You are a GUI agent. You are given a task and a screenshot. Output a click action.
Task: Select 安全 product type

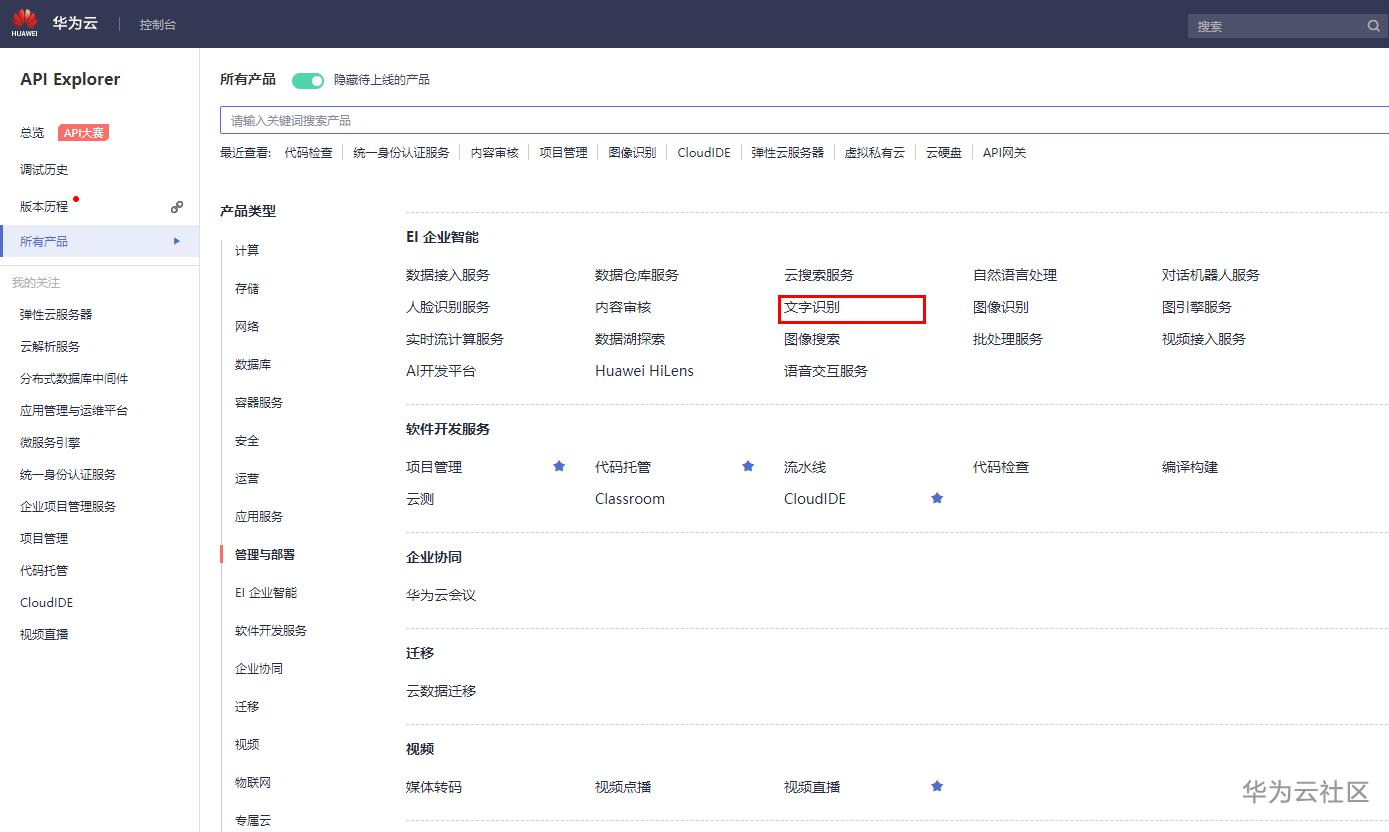pyautogui.click(x=247, y=440)
